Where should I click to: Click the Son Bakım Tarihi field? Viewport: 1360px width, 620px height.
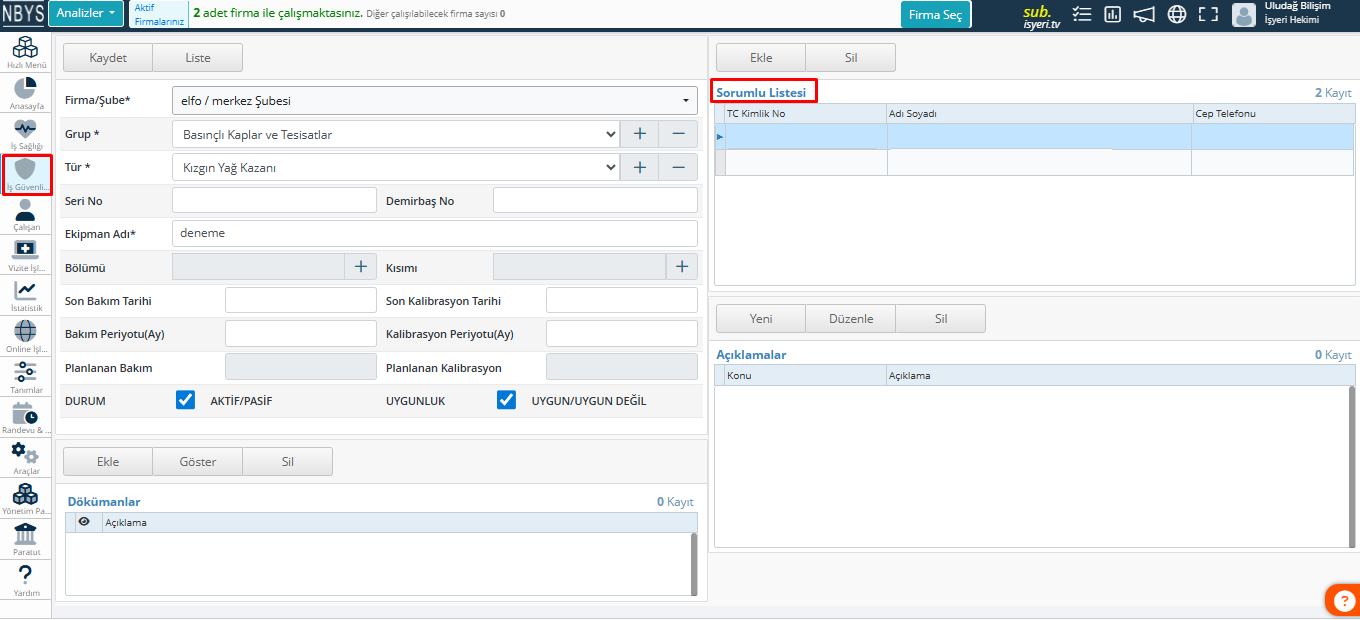point(301,301)
